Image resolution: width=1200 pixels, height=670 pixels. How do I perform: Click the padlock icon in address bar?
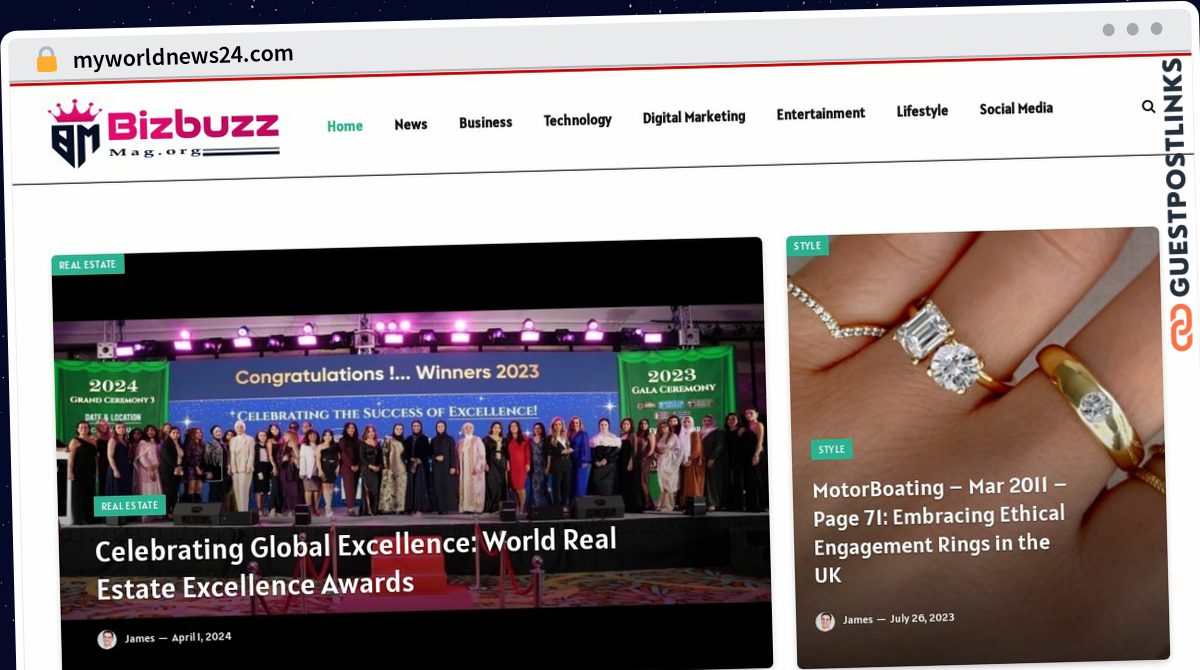47,60
